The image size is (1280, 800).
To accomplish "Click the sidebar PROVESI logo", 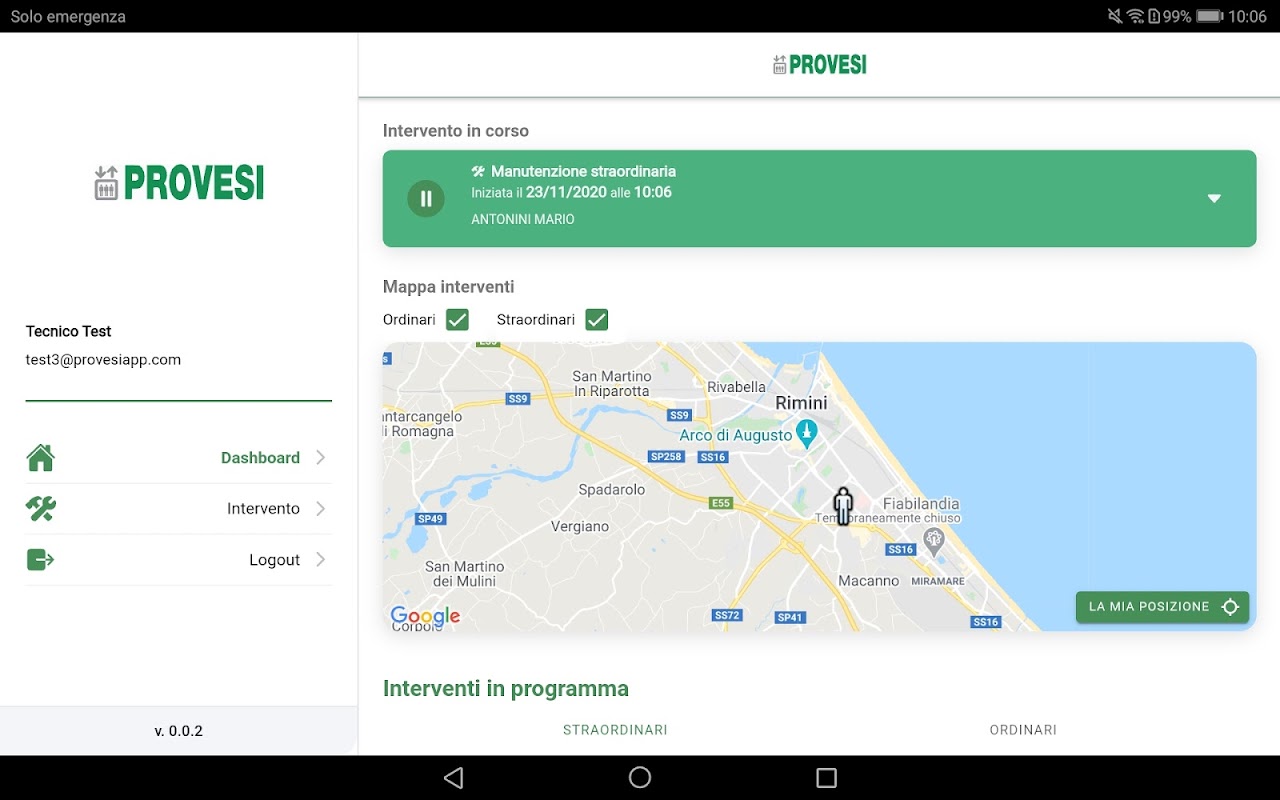I will 179,183.
